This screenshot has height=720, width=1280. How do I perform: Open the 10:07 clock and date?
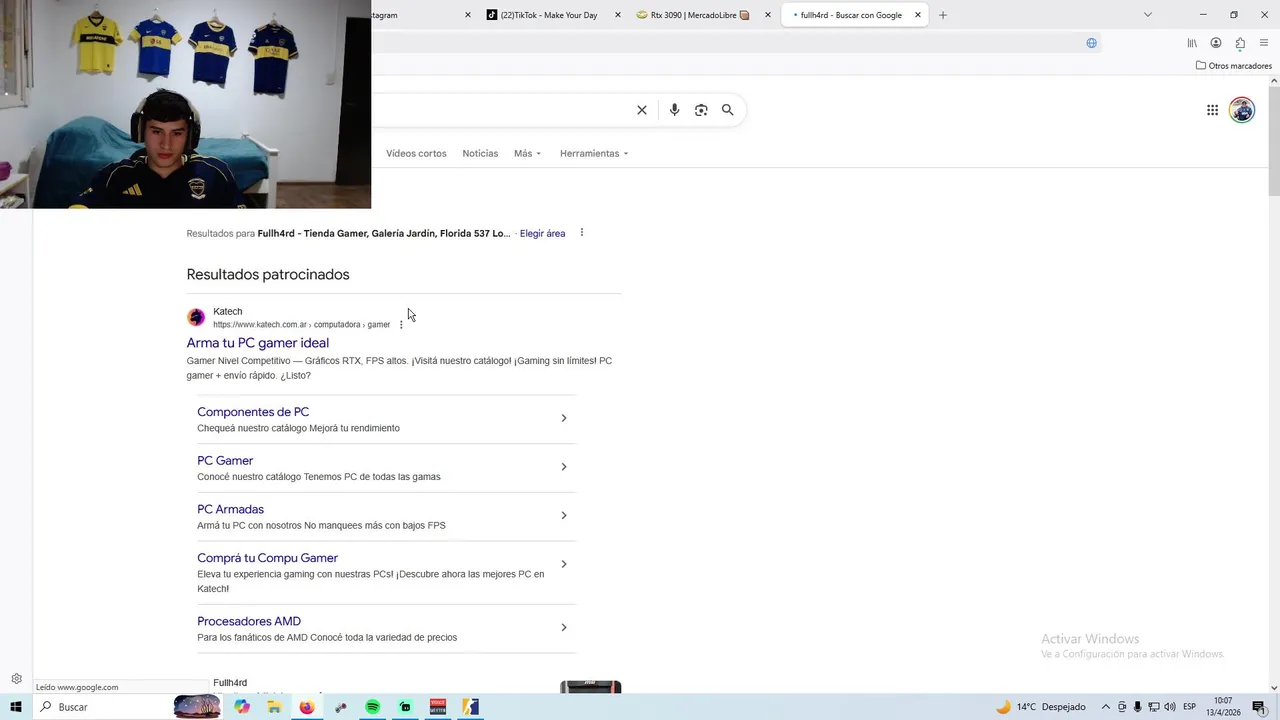click(x=1225, y=707)
